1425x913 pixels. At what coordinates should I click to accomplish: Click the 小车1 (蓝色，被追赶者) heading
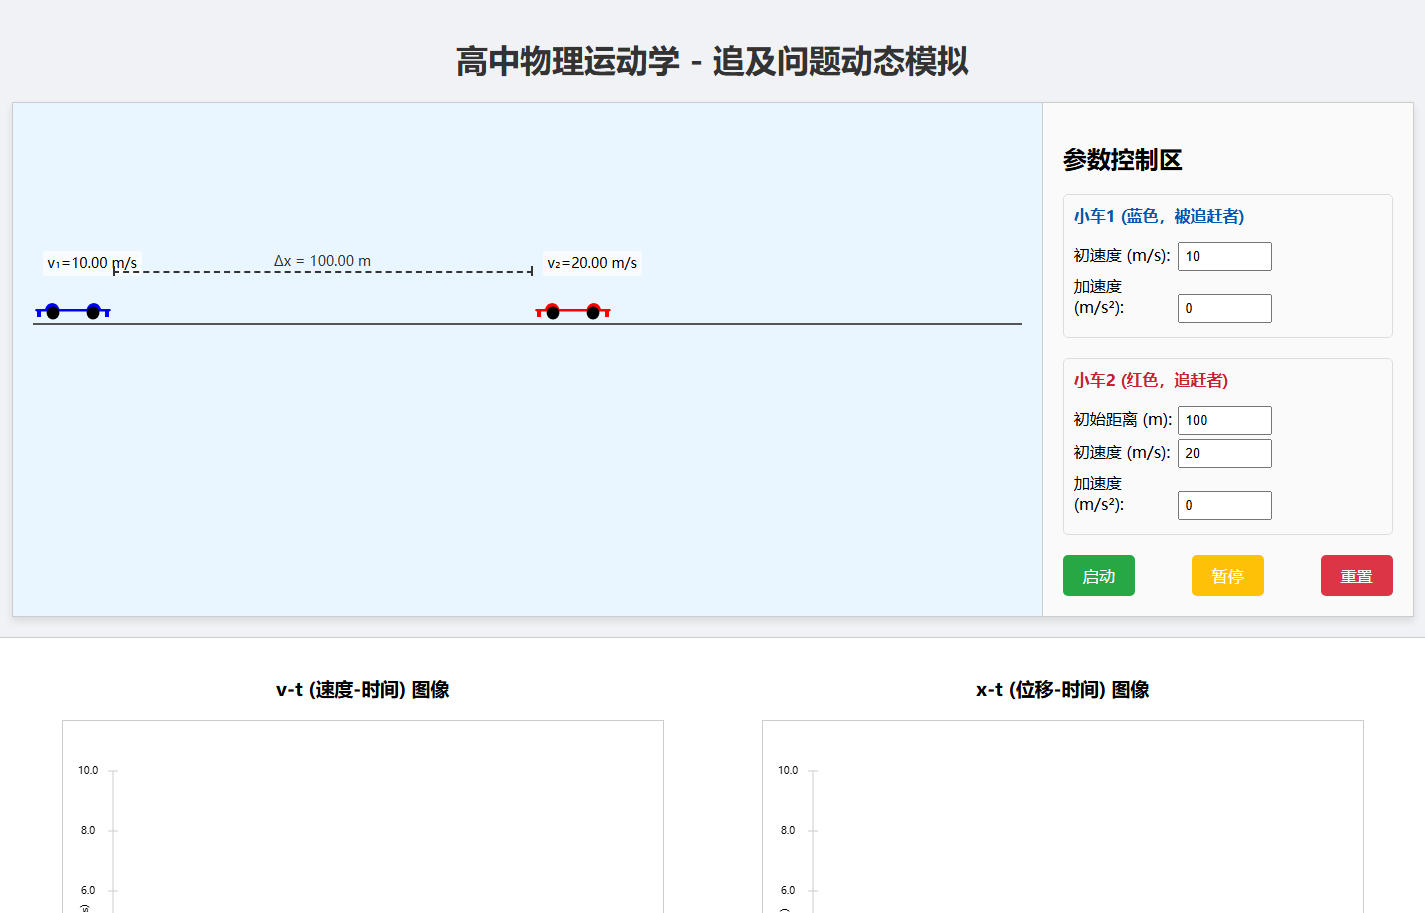(1158, 216)
